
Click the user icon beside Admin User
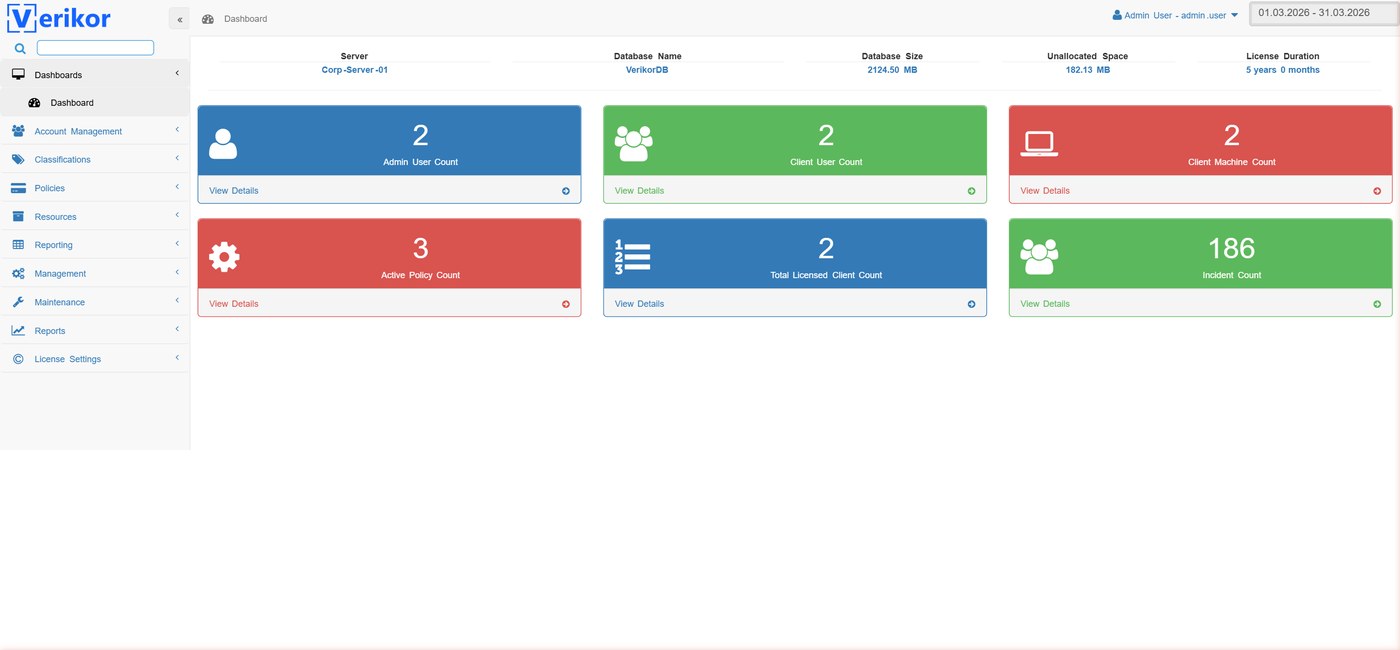[1117, 15]
